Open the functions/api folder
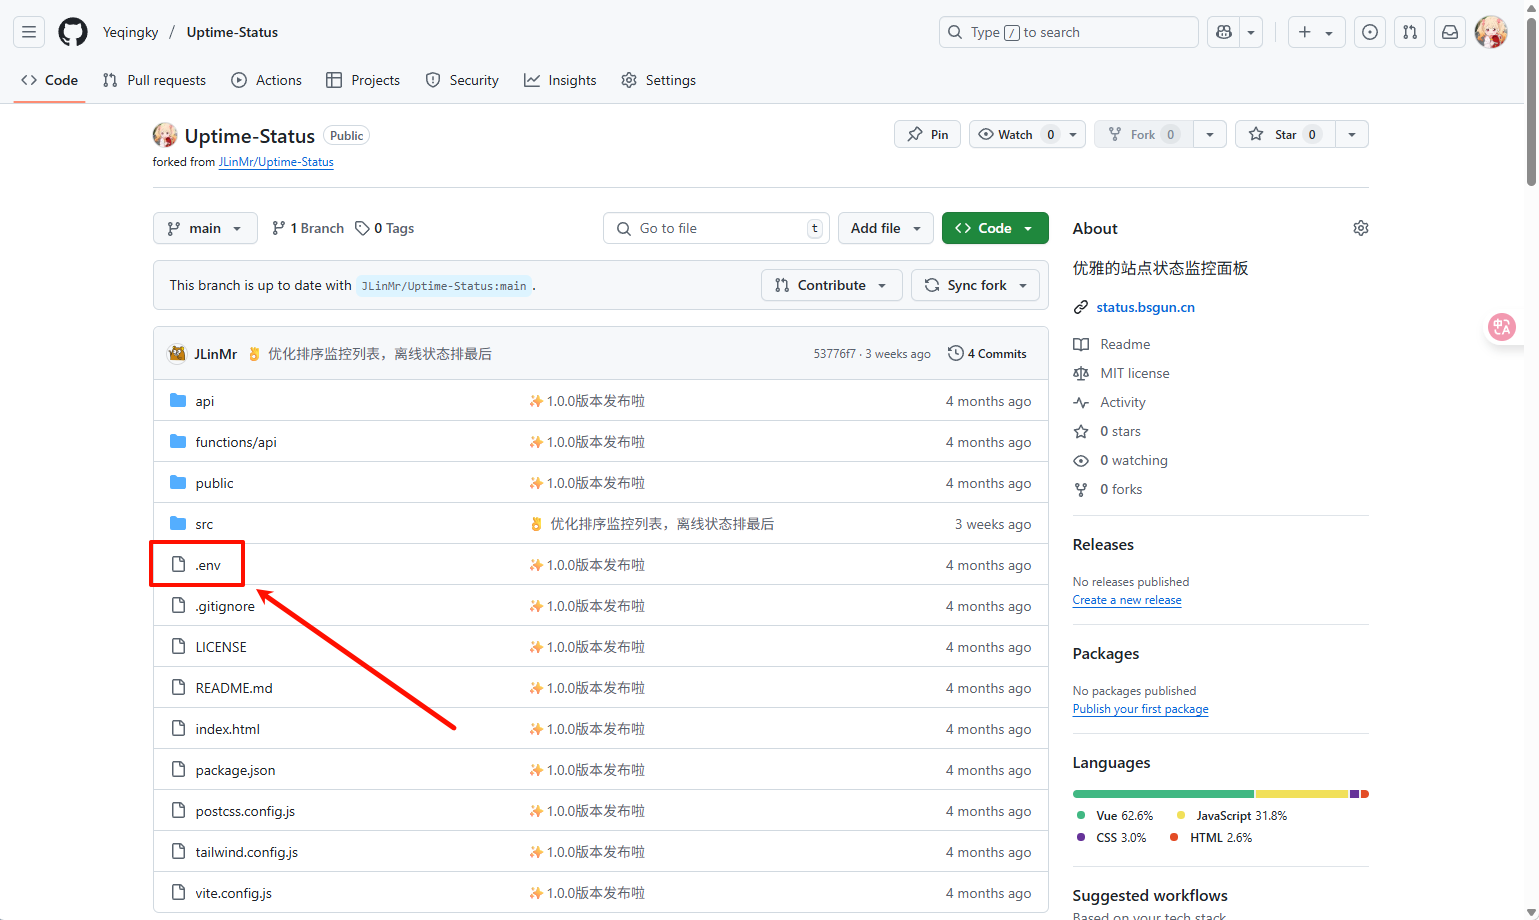1539x920 pixels. pos(236,442)
